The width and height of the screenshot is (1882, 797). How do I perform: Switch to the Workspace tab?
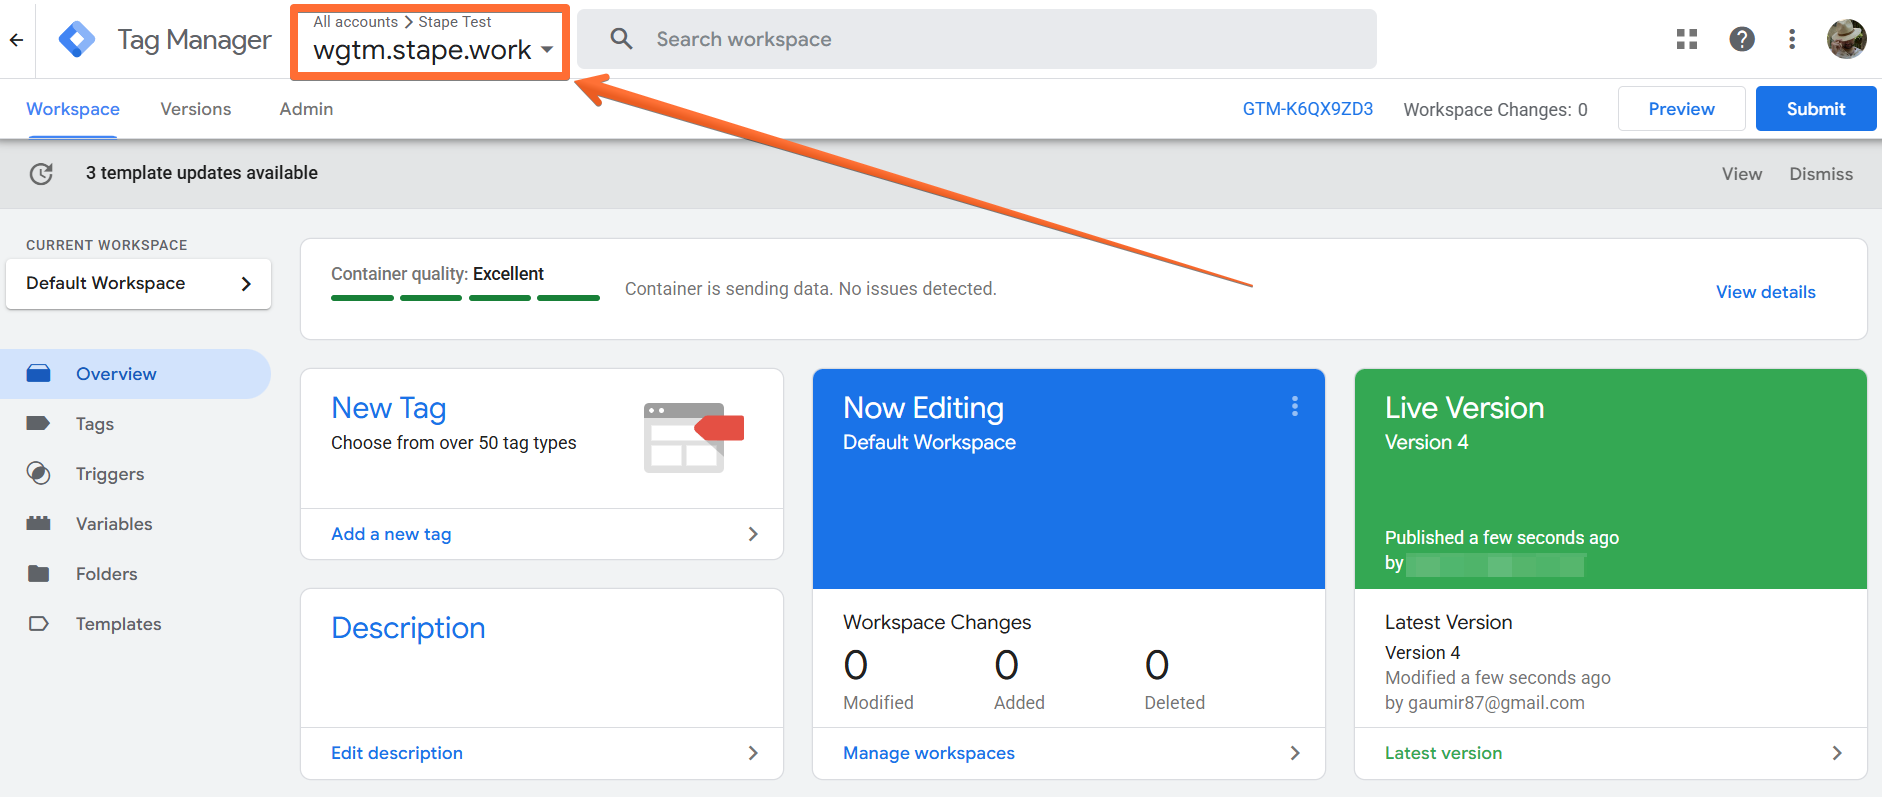[x=73, y=109]
